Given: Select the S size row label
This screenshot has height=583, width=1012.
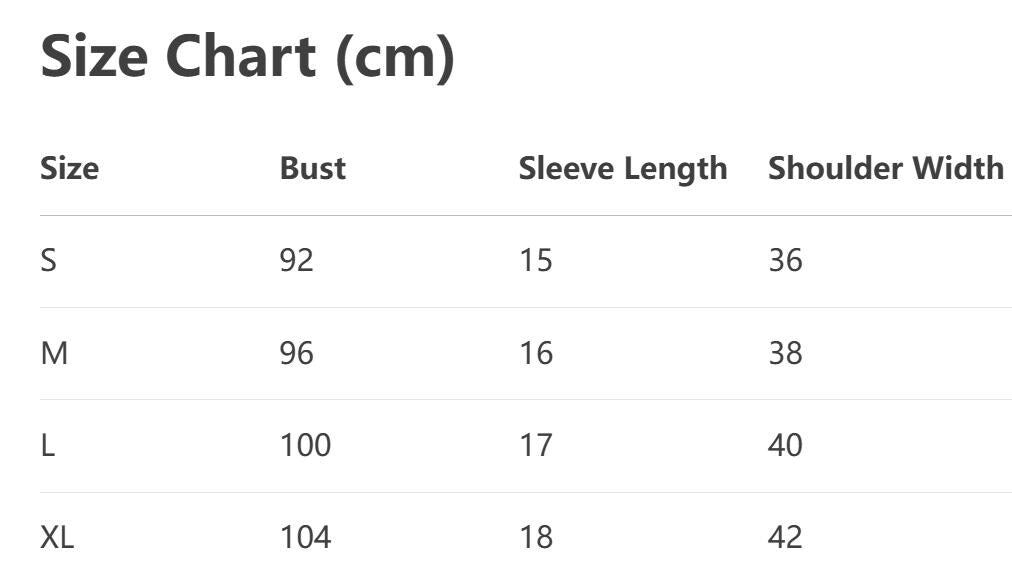Looking at the screenshot, I should tap(48, 261).
